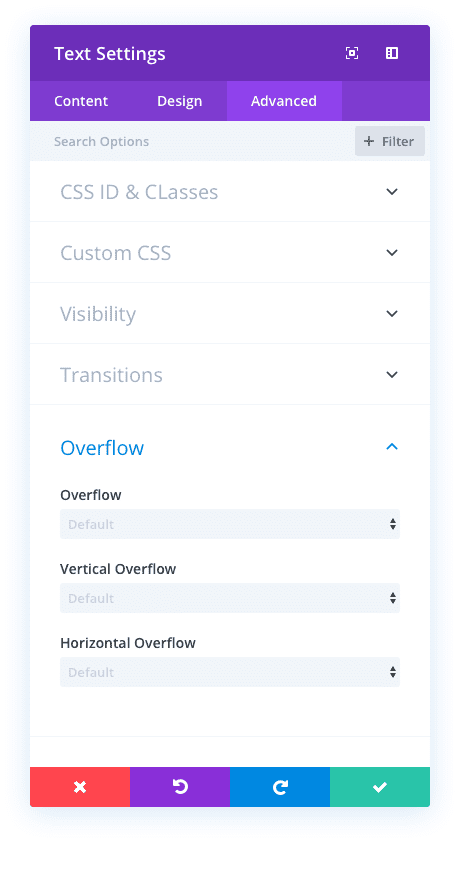460x889 pixels.
Task: Switch to the Content tab
Action: tap(81, 101)
